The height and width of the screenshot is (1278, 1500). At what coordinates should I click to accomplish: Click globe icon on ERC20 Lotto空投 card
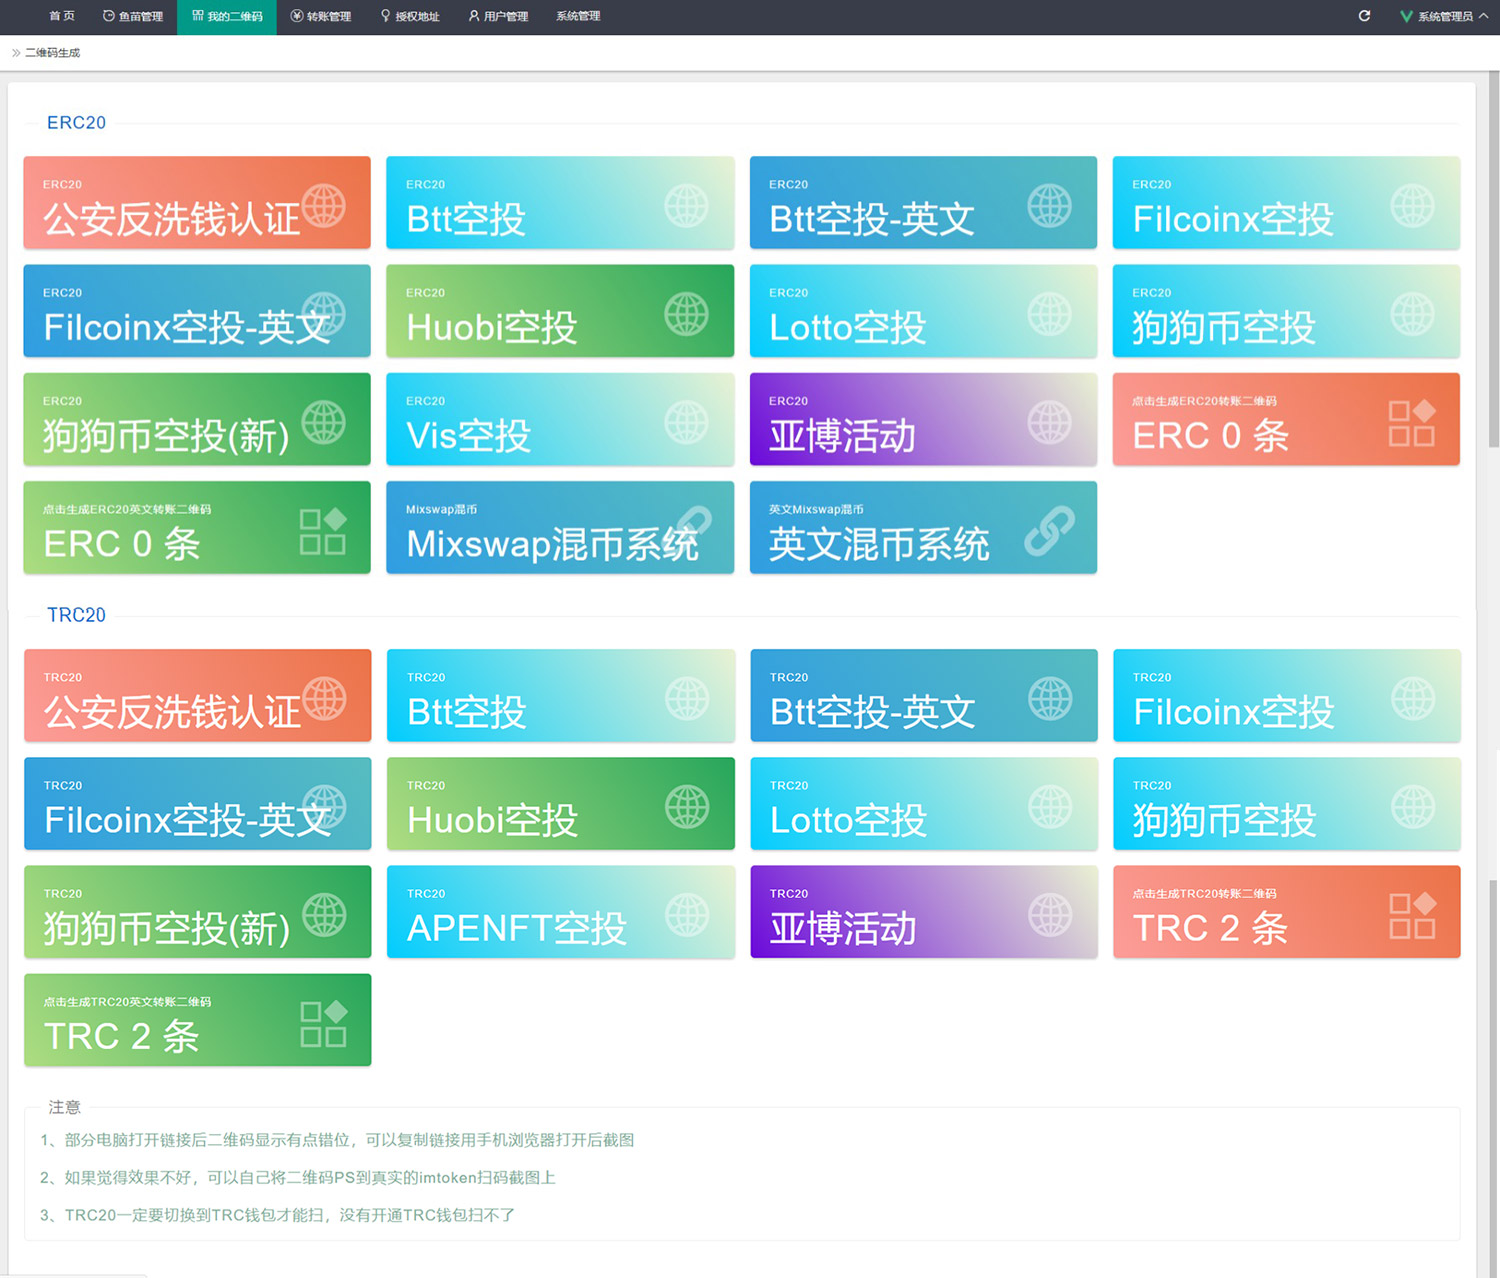point(1049,314)
